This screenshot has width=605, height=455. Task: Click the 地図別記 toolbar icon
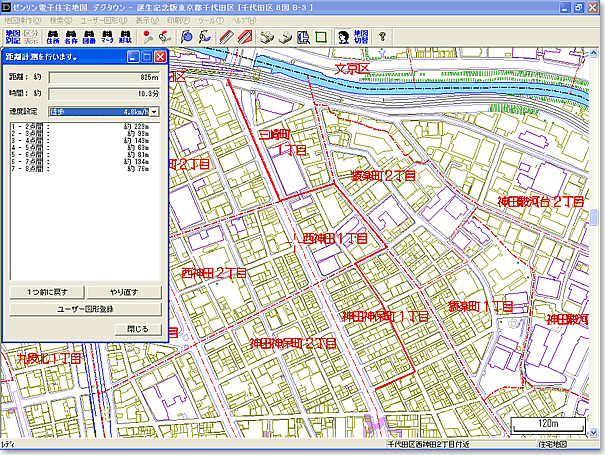(x=13, y=37)
